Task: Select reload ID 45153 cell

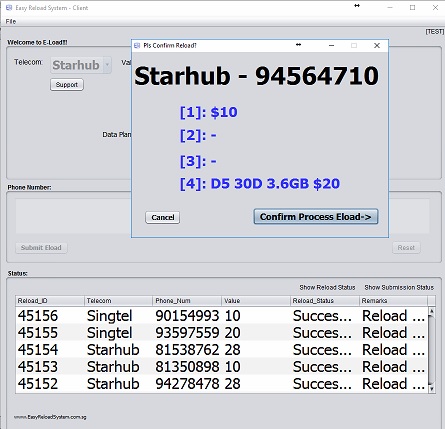Action: 50,367
